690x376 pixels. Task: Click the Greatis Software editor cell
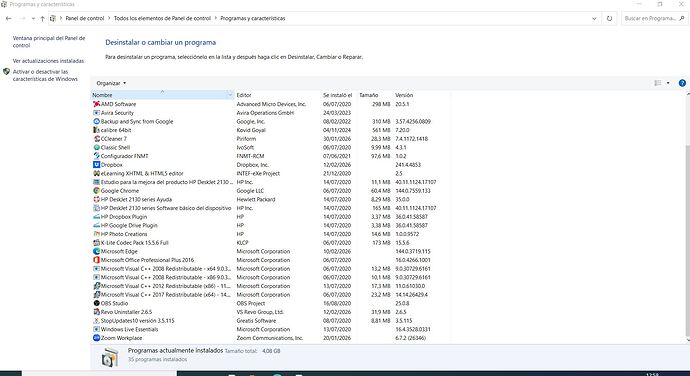[x=256, y=321]
